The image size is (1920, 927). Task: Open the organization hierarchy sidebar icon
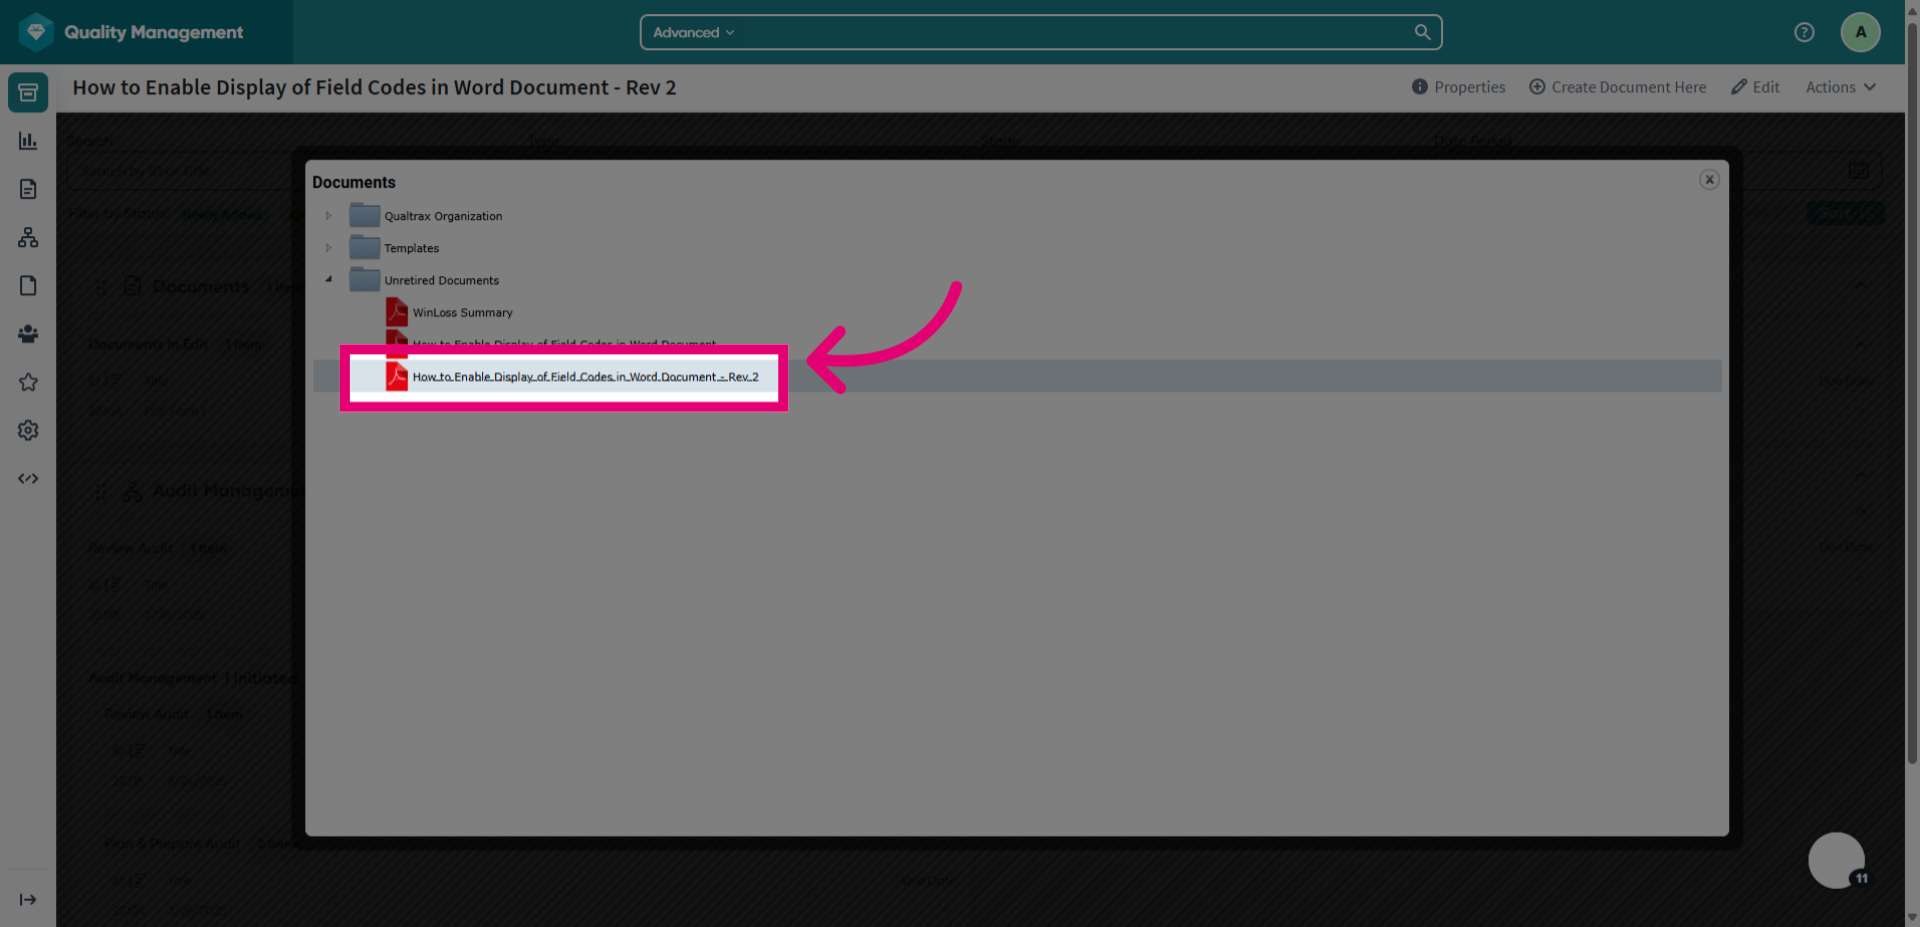coord(28,237)
